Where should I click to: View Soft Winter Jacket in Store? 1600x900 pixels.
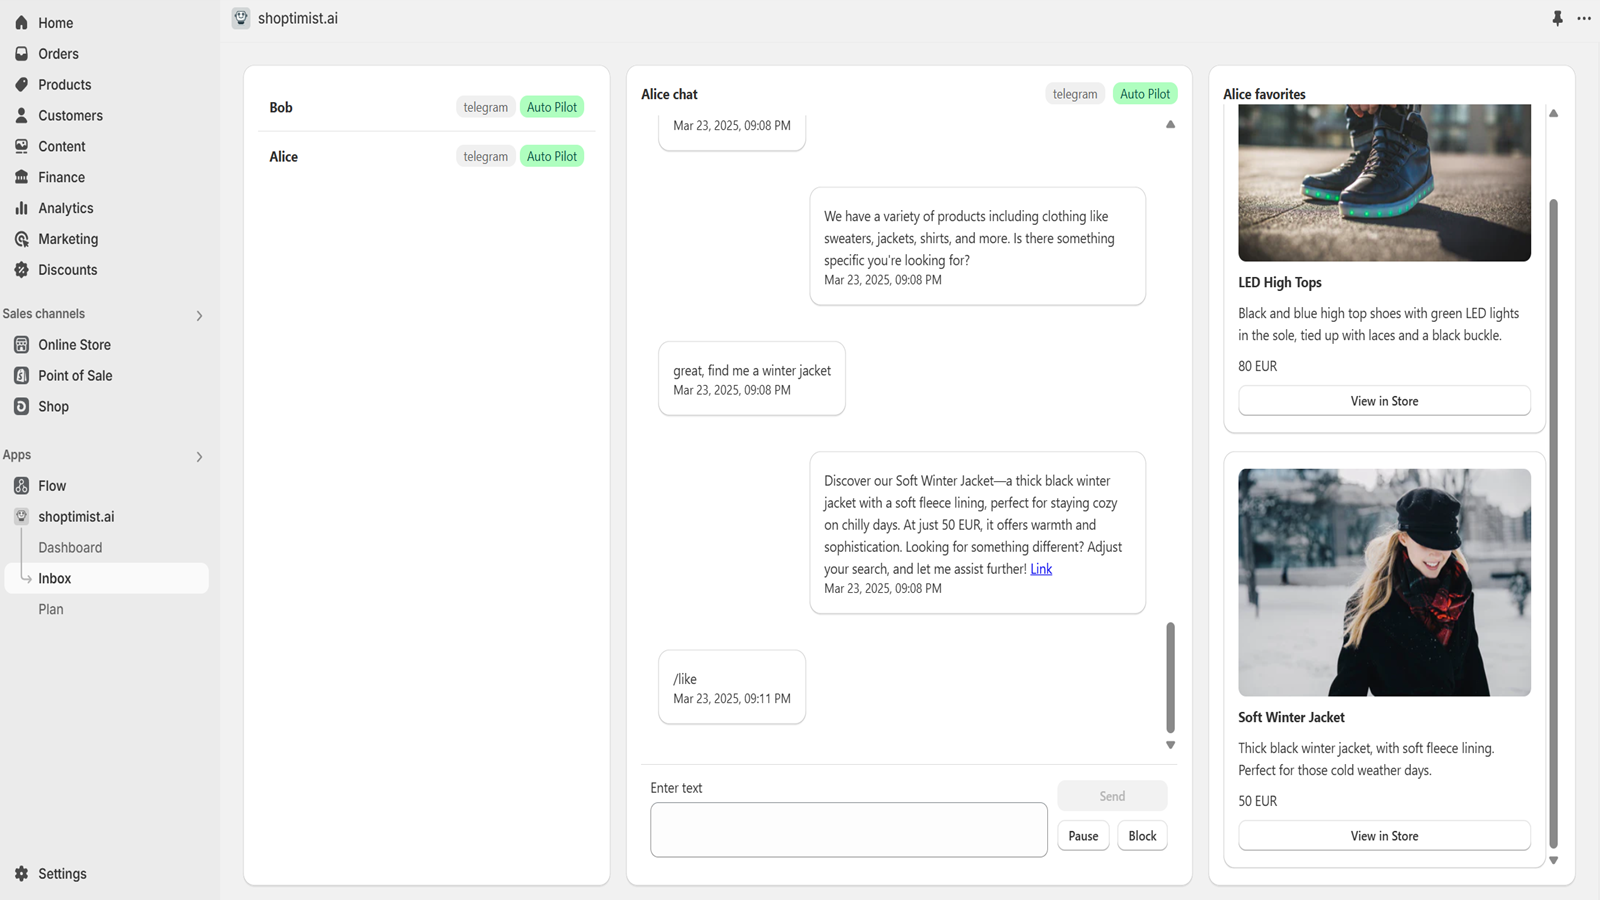click(x=1384, y=836)
